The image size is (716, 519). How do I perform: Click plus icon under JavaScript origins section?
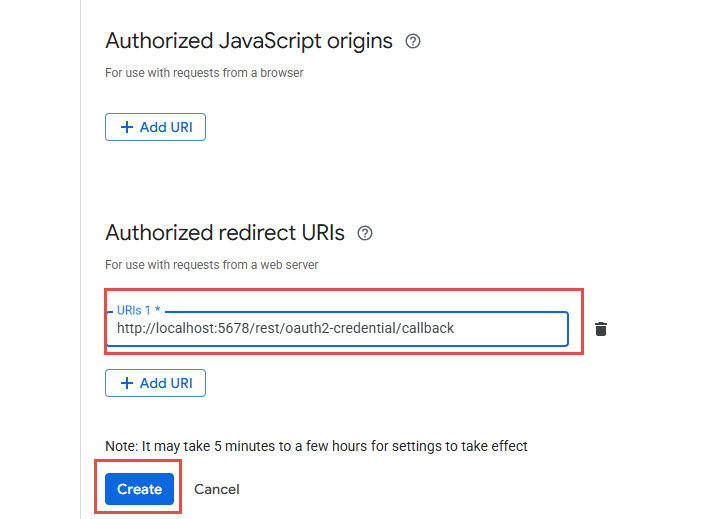[x=126, y=127]
